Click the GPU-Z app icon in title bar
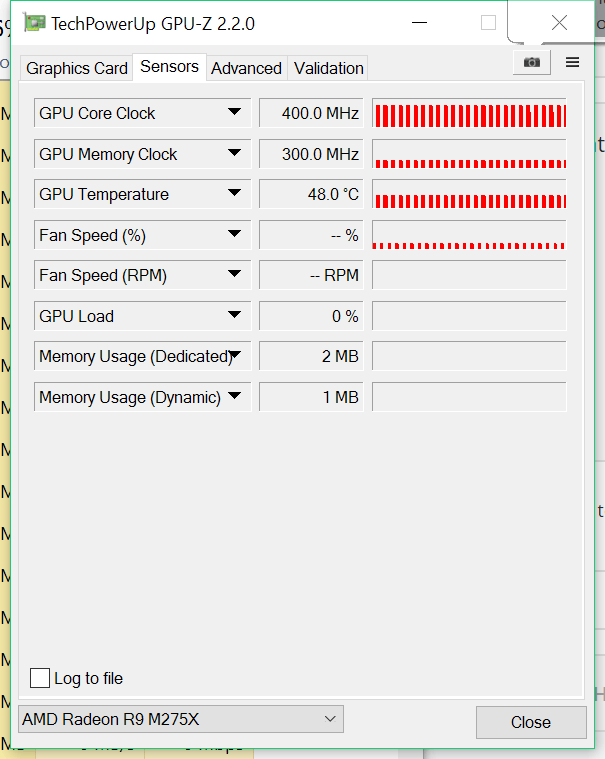Viewport: 605px width, 759px height. (34, 22)
